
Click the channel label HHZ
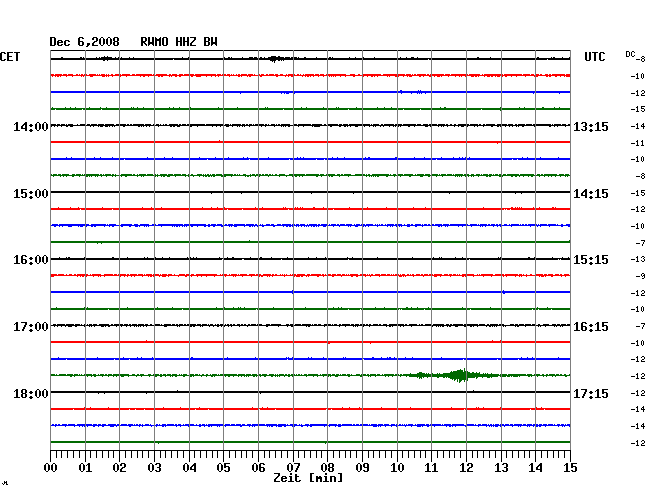click(186, 42)
